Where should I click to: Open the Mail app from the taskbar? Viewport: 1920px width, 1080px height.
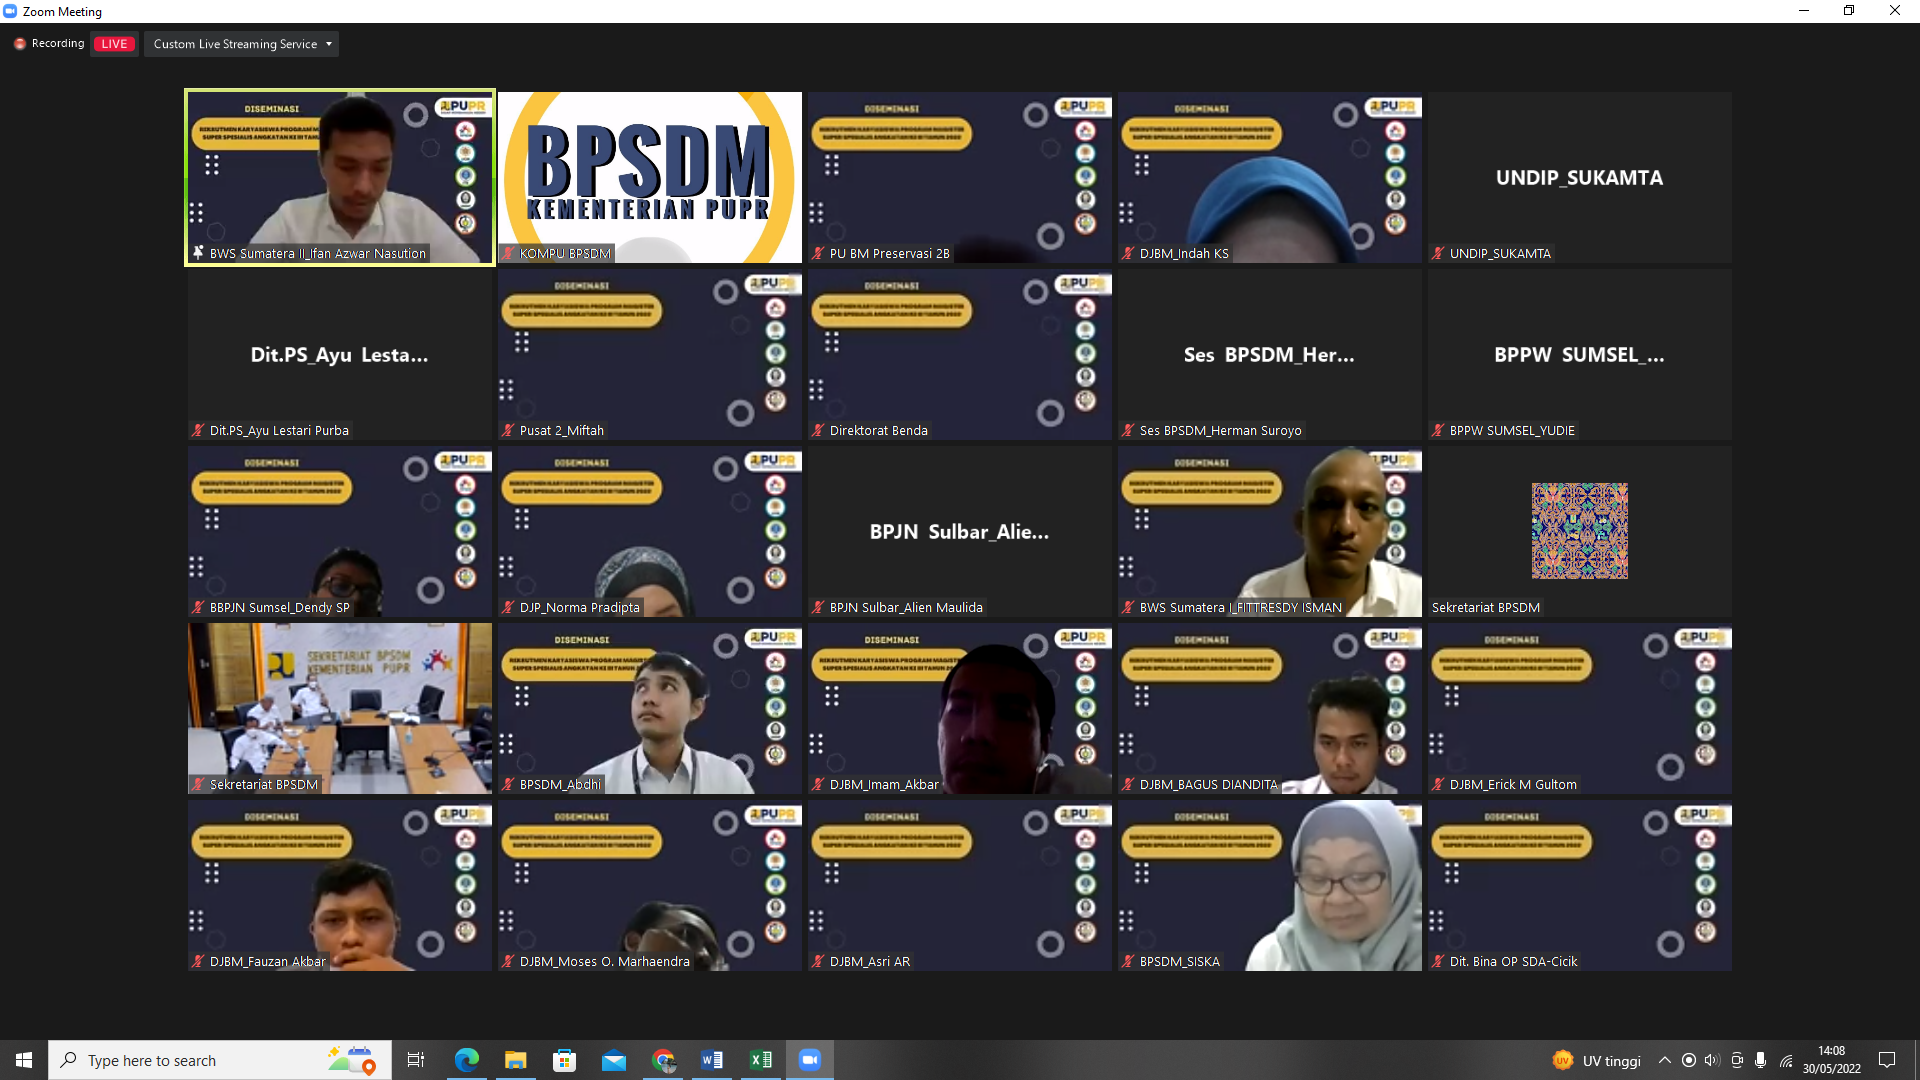[x=614, y=1060]
